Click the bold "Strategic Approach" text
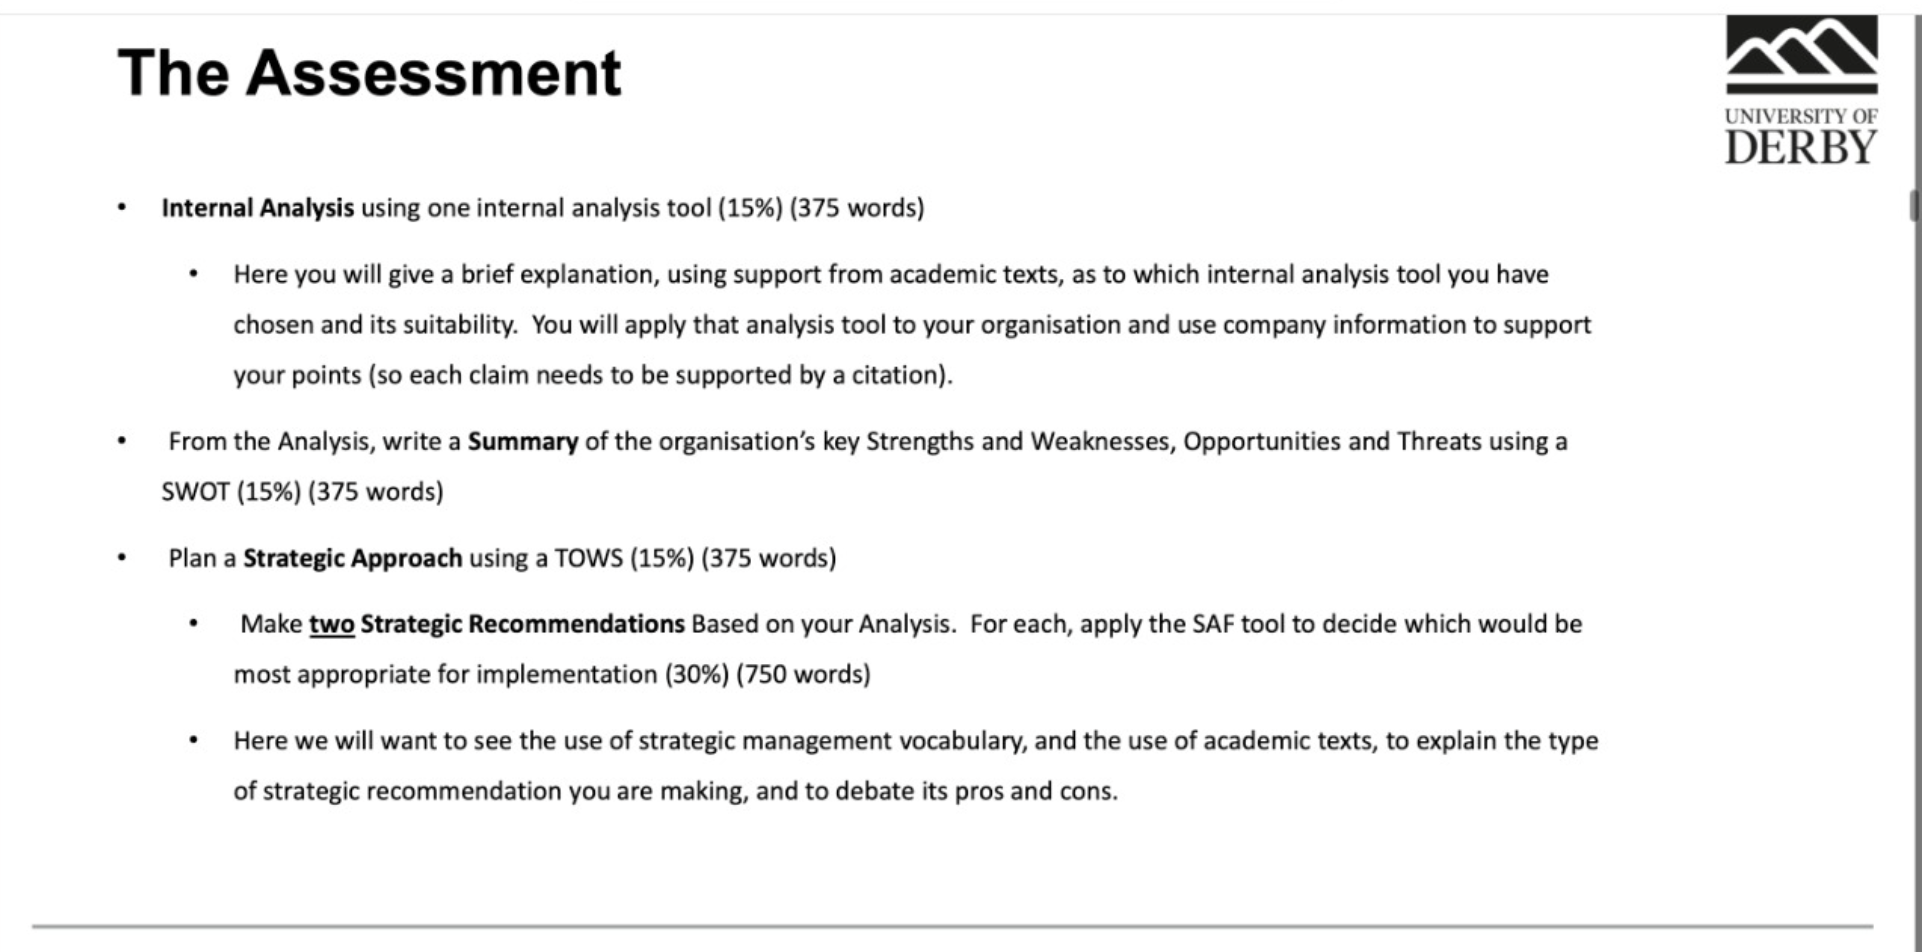The height and width of the screenshot is (952, 1922). coord(353,558)
